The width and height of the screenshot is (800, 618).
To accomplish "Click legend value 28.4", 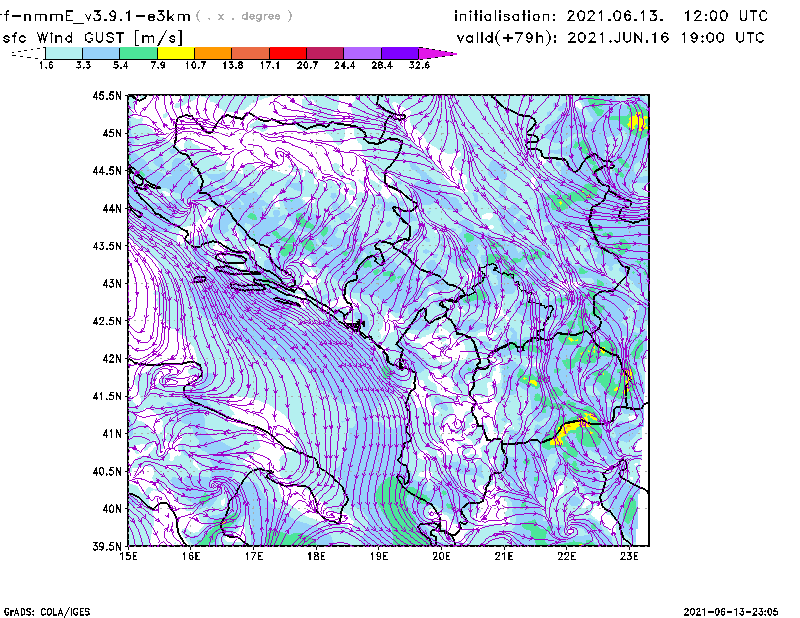I will point(382,65).
